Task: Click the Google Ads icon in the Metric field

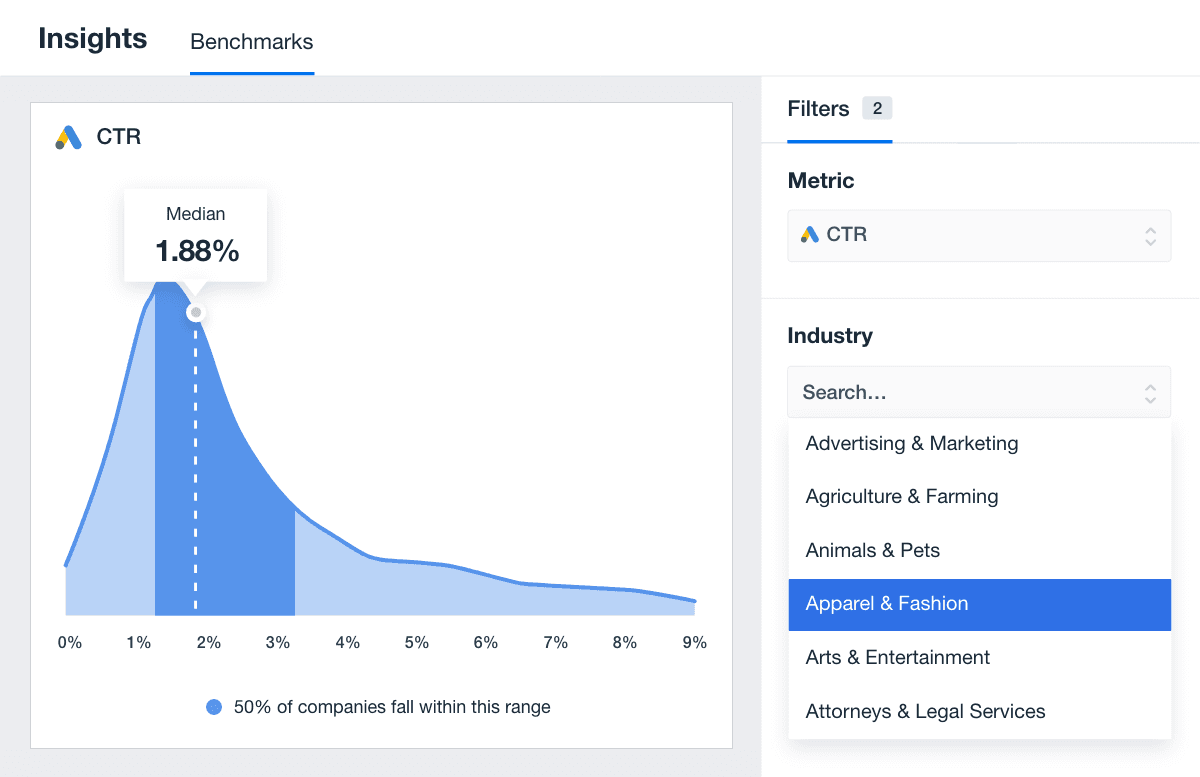Action: pos(810,235)
